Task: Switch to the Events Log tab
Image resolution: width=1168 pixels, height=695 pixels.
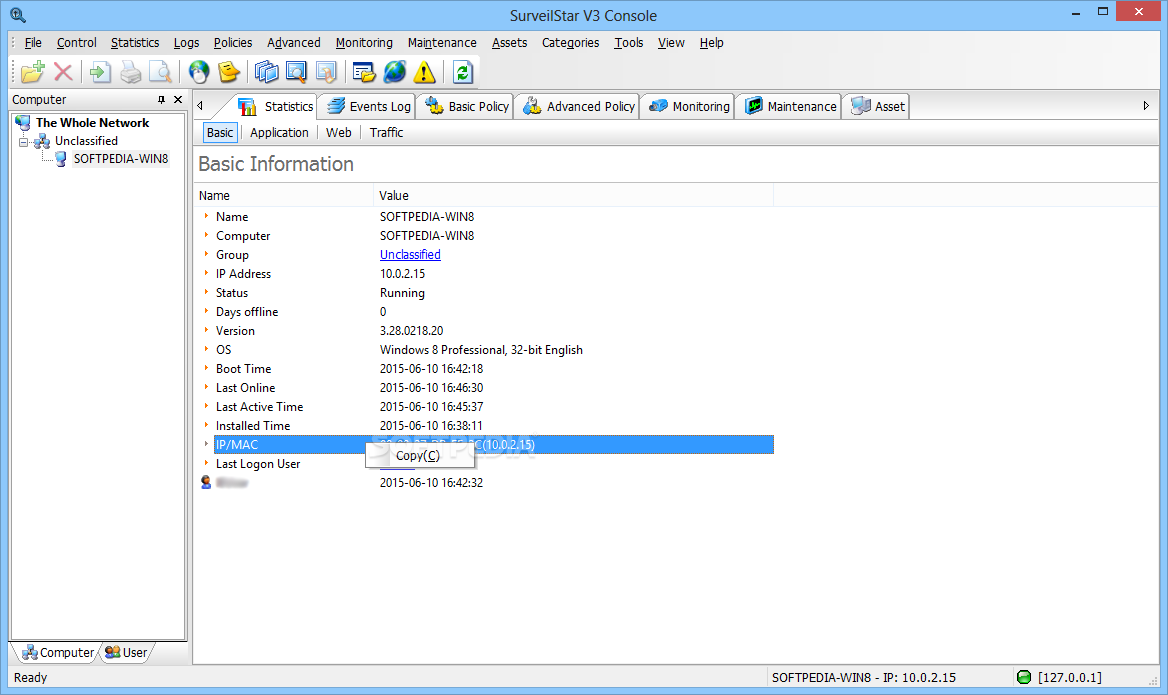Action: click(369, 107)
